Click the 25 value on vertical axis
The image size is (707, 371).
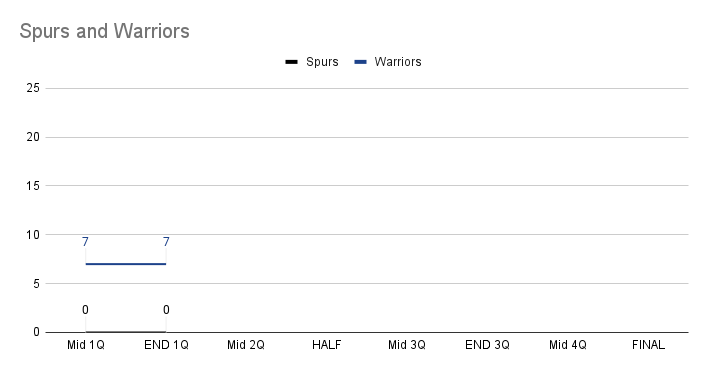pyautogui.click(x=33, y=88)
